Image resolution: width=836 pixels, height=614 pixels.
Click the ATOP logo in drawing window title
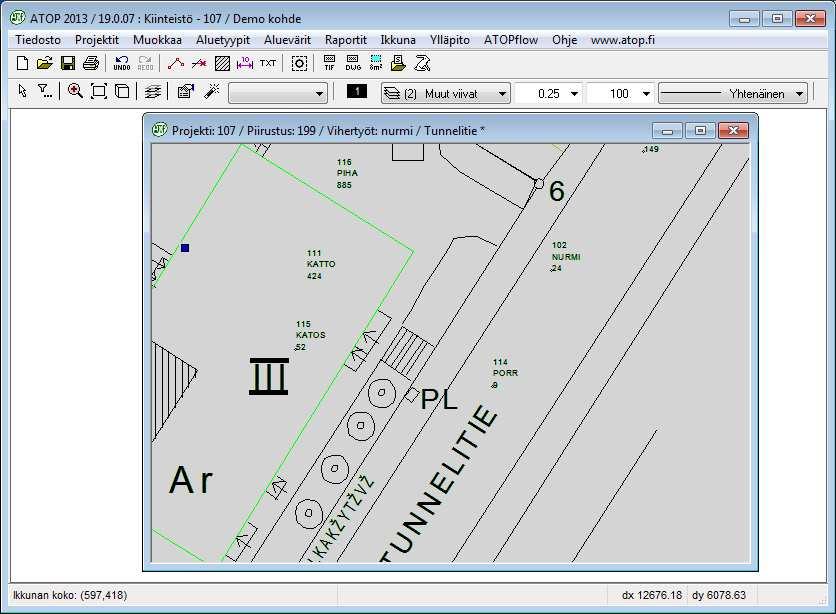pos(159,130)
